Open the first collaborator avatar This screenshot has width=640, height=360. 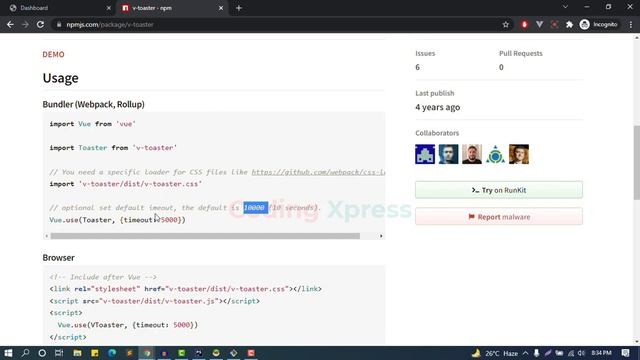tap(425, 154)
